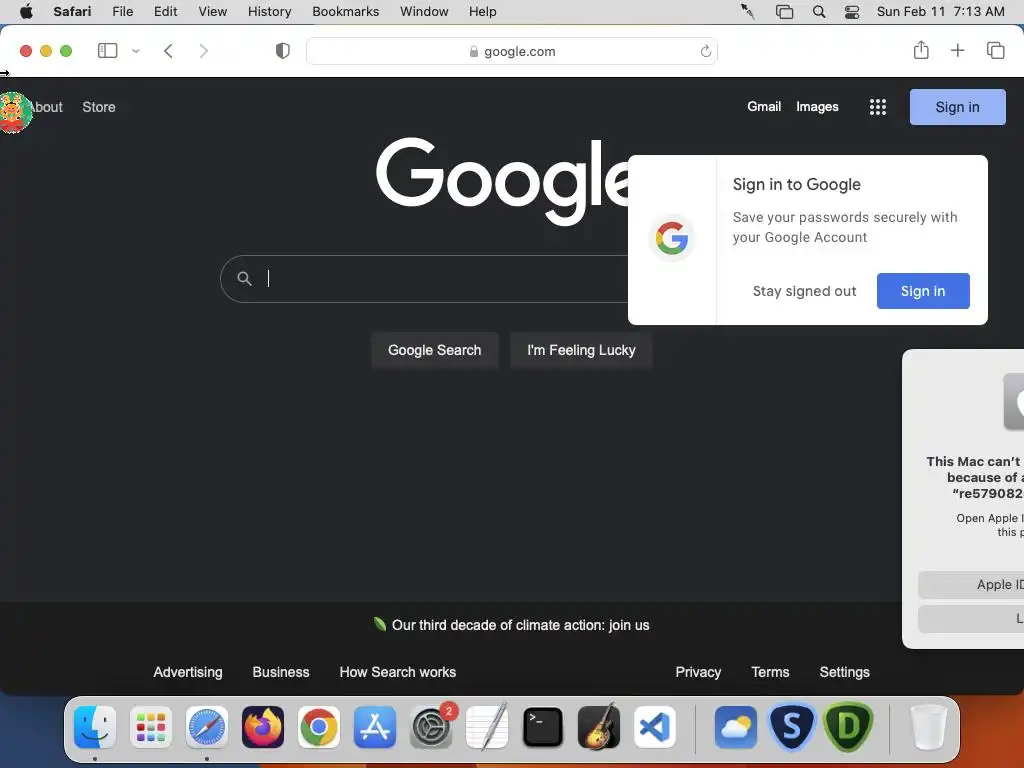Launch Firefox from the Dock
This screenshot has height=768, width=1024.
point(263,727)
